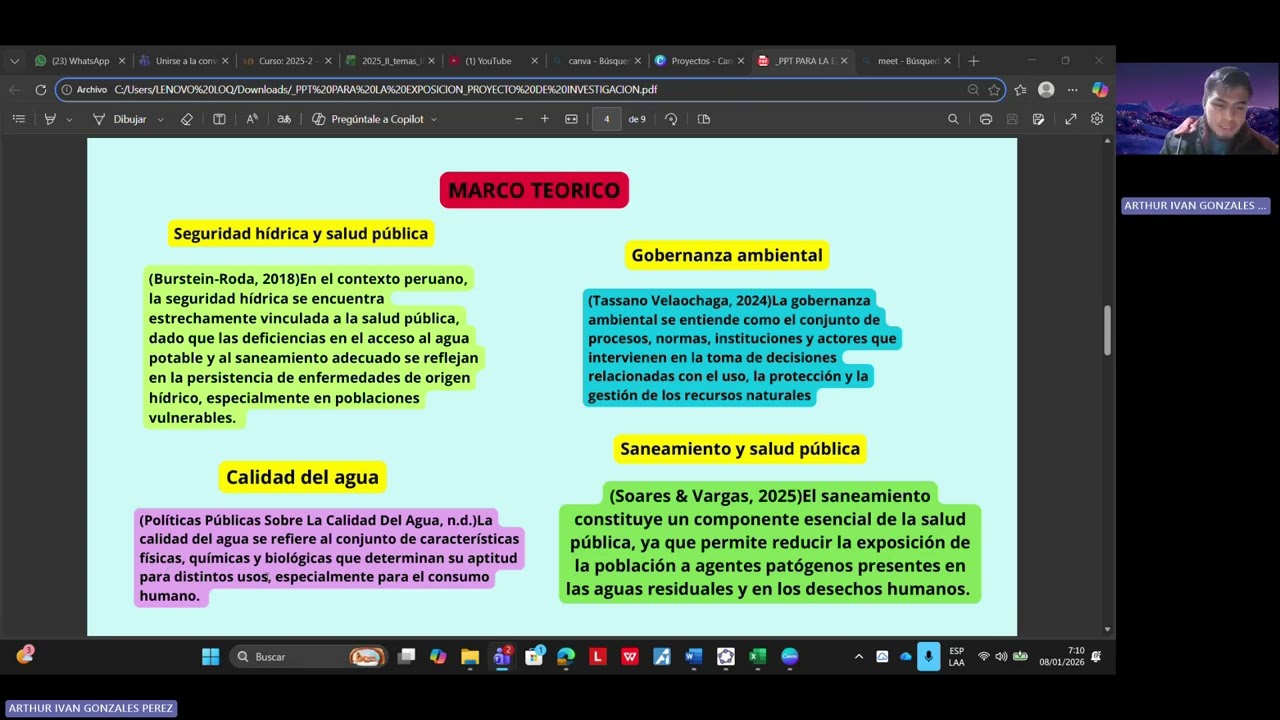This screenshot has height=720, width=1280.
Task: Click the Saneamiento y salud pública heading
Action: coord(740,449)
